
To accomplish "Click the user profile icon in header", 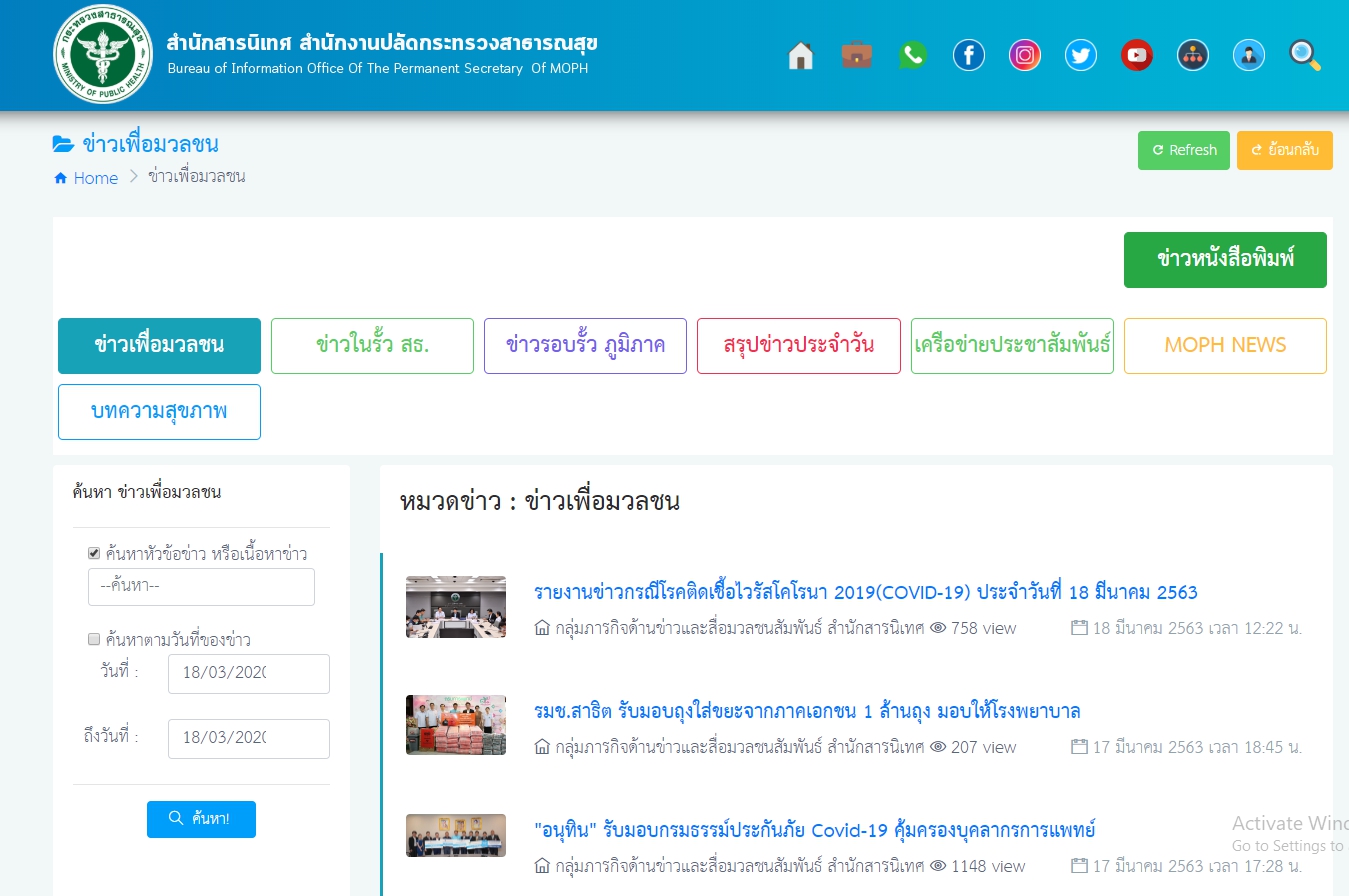I will 1248,55.
